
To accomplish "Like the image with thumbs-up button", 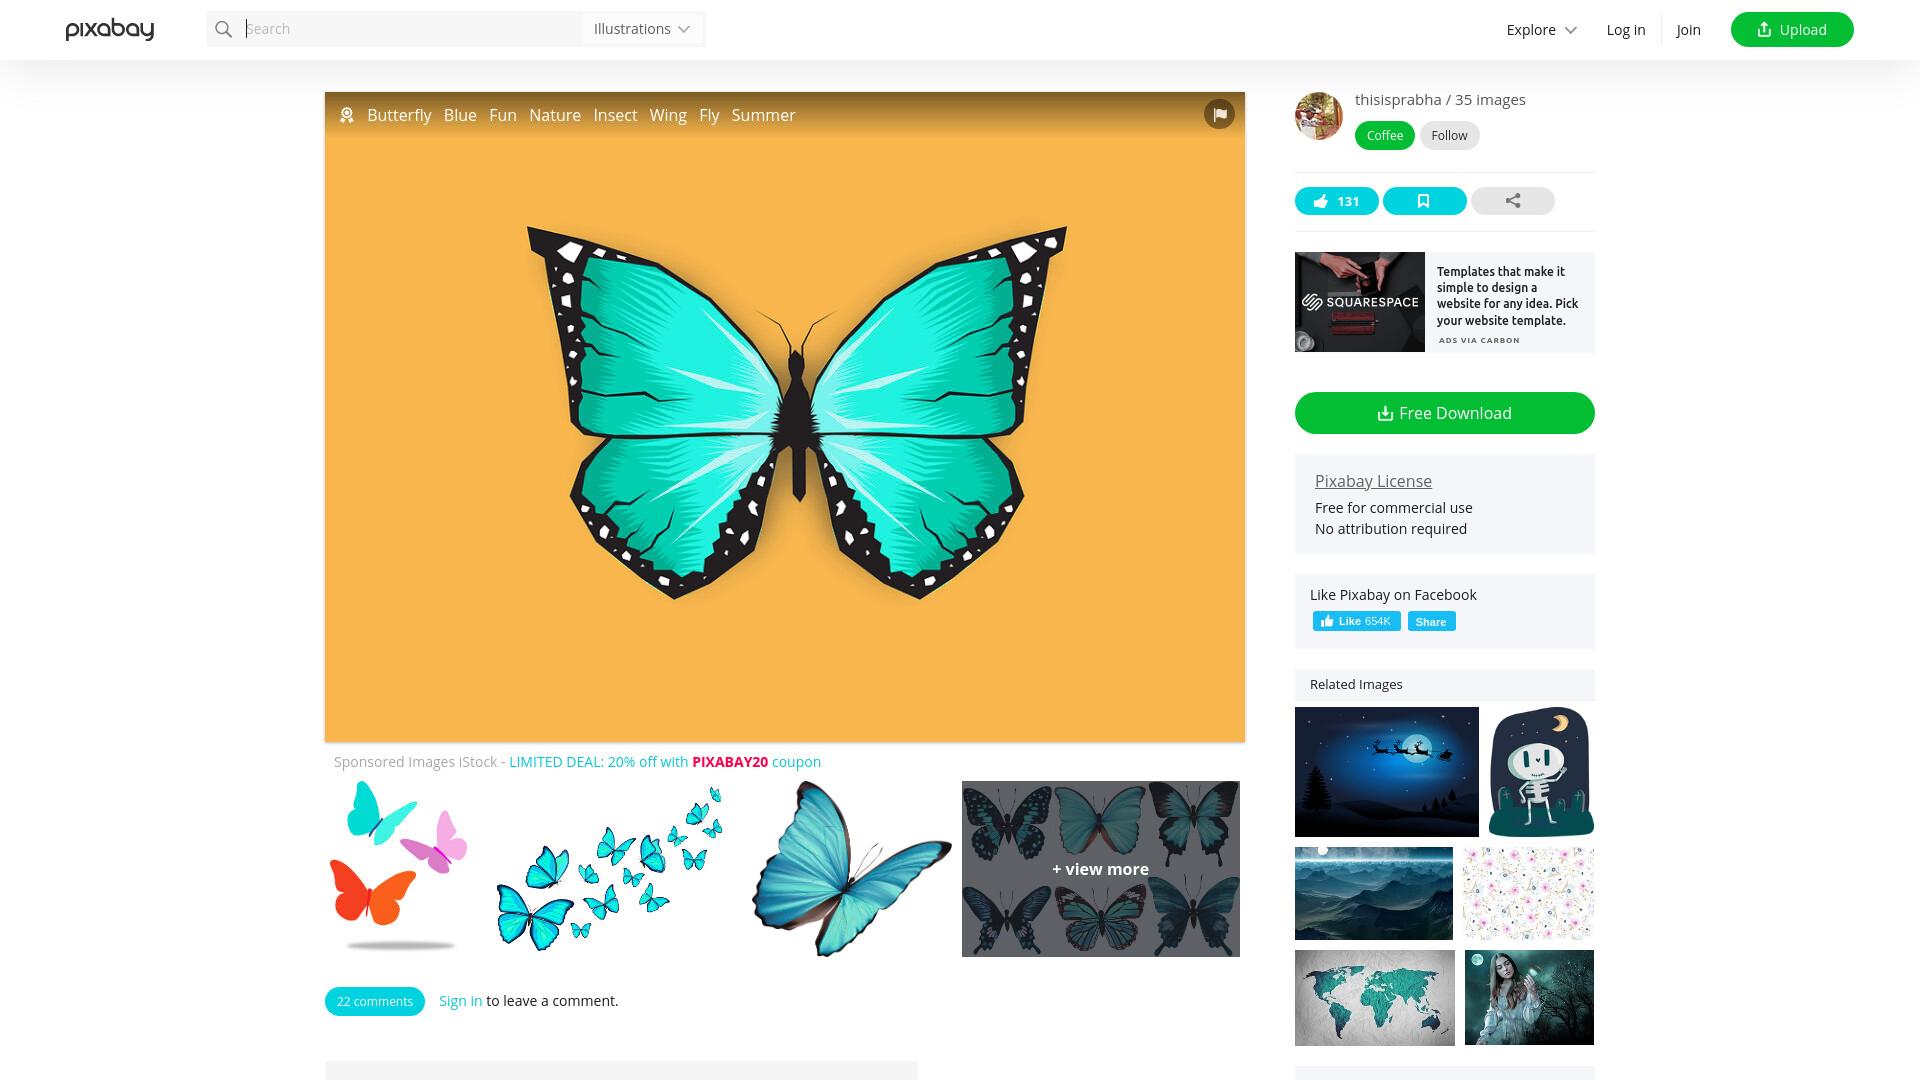I will tap(1336, 201).
